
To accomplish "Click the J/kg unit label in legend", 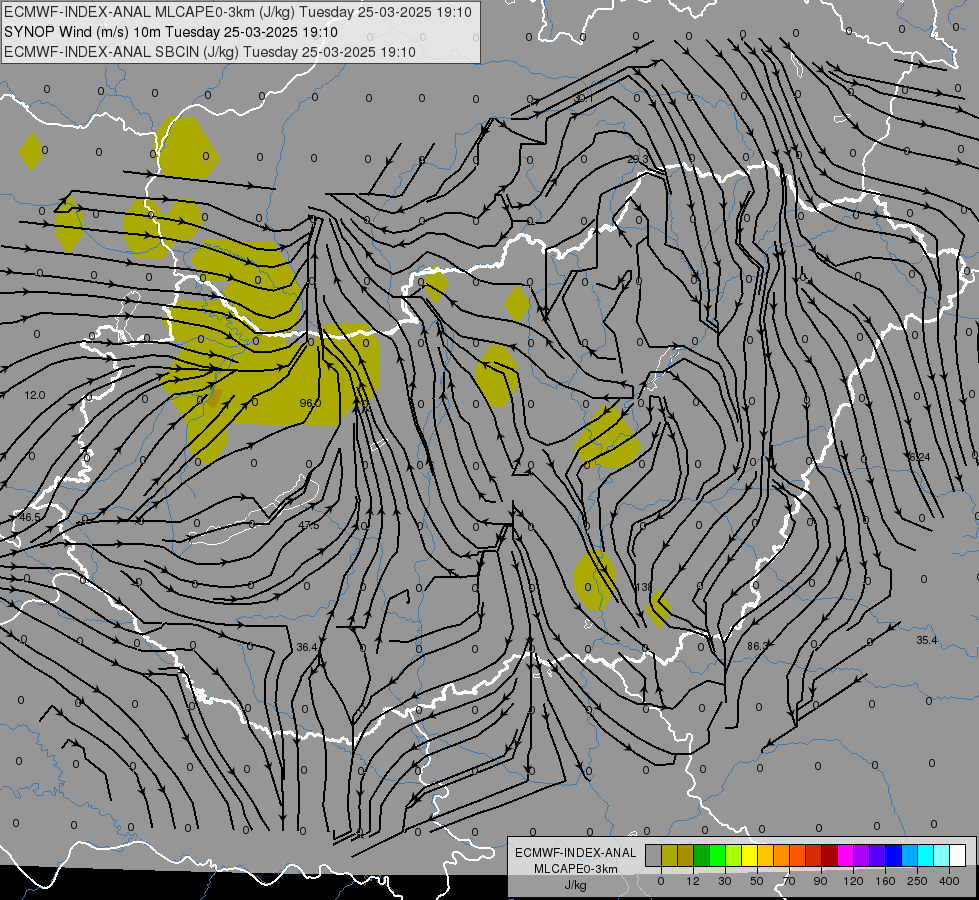I will point(576,885).
